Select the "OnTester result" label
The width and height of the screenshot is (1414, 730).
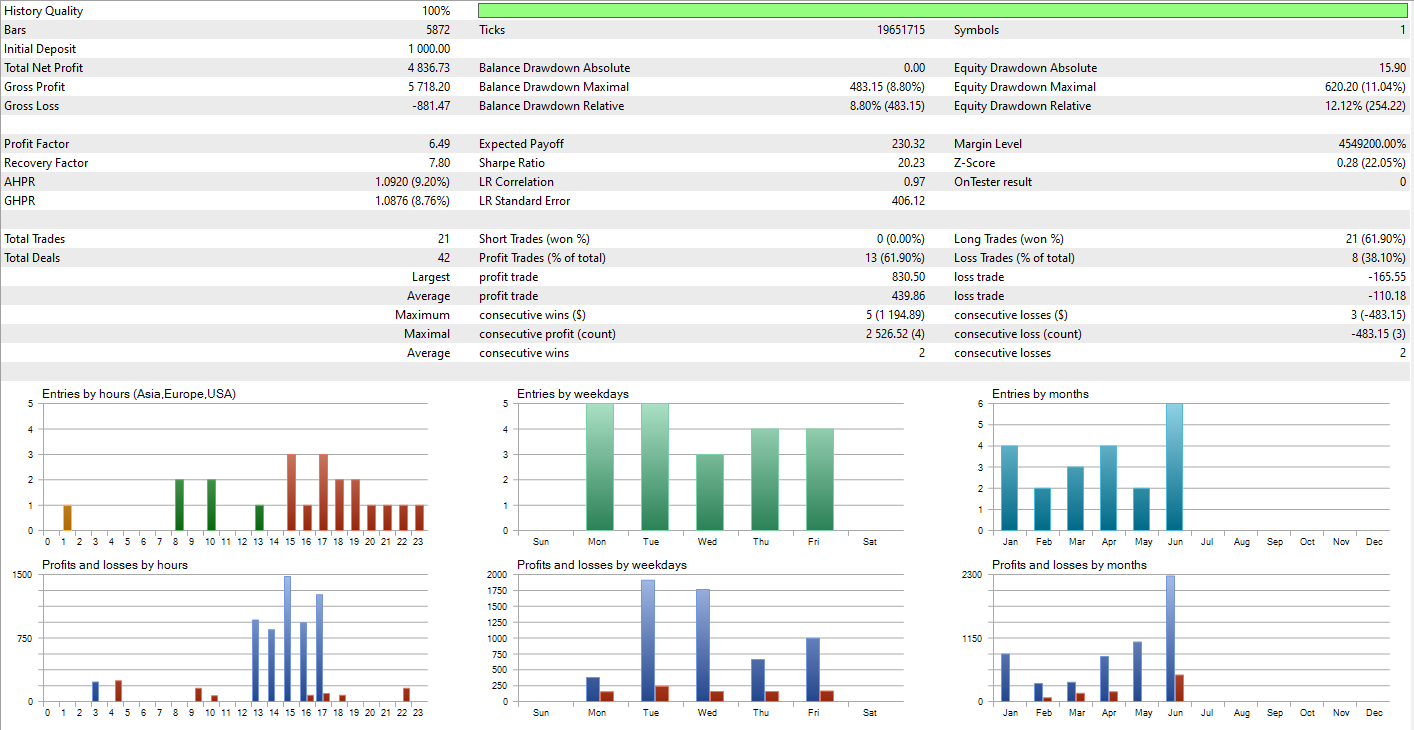coord(993,182)
